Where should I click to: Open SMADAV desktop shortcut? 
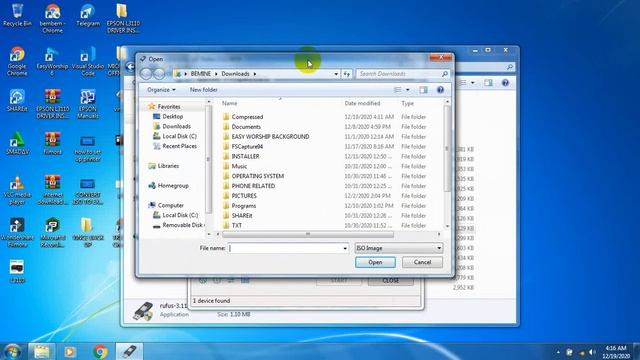click(17, 143)
